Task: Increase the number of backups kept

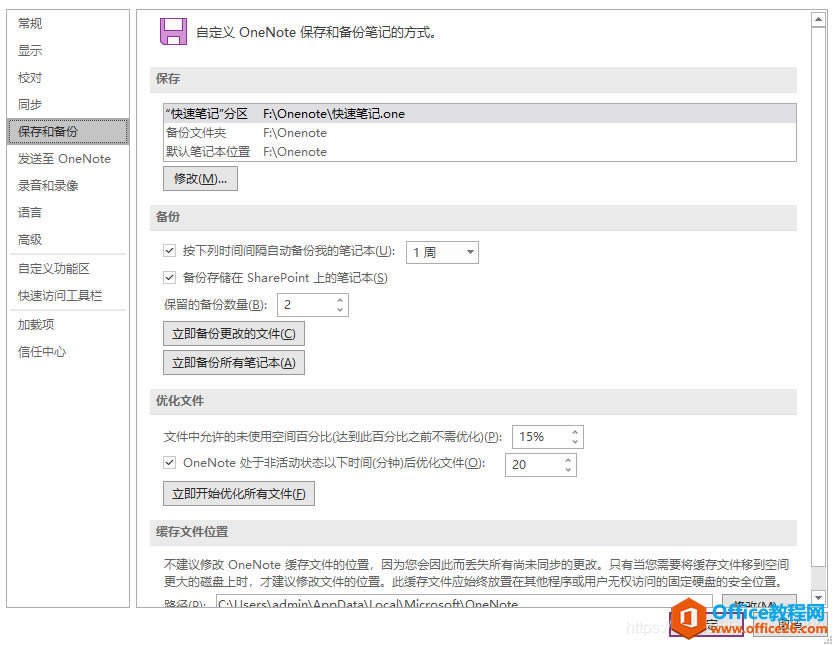Action: pos(340,300)
